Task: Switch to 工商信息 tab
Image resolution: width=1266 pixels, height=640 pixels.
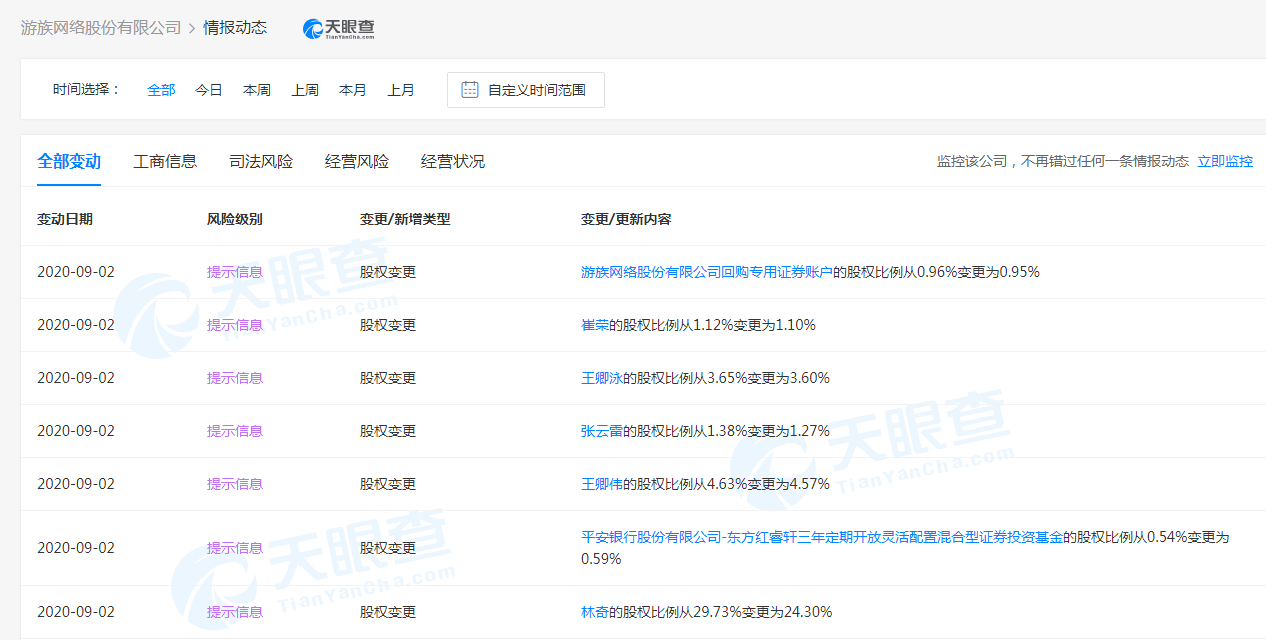Action: coord(165,161)
